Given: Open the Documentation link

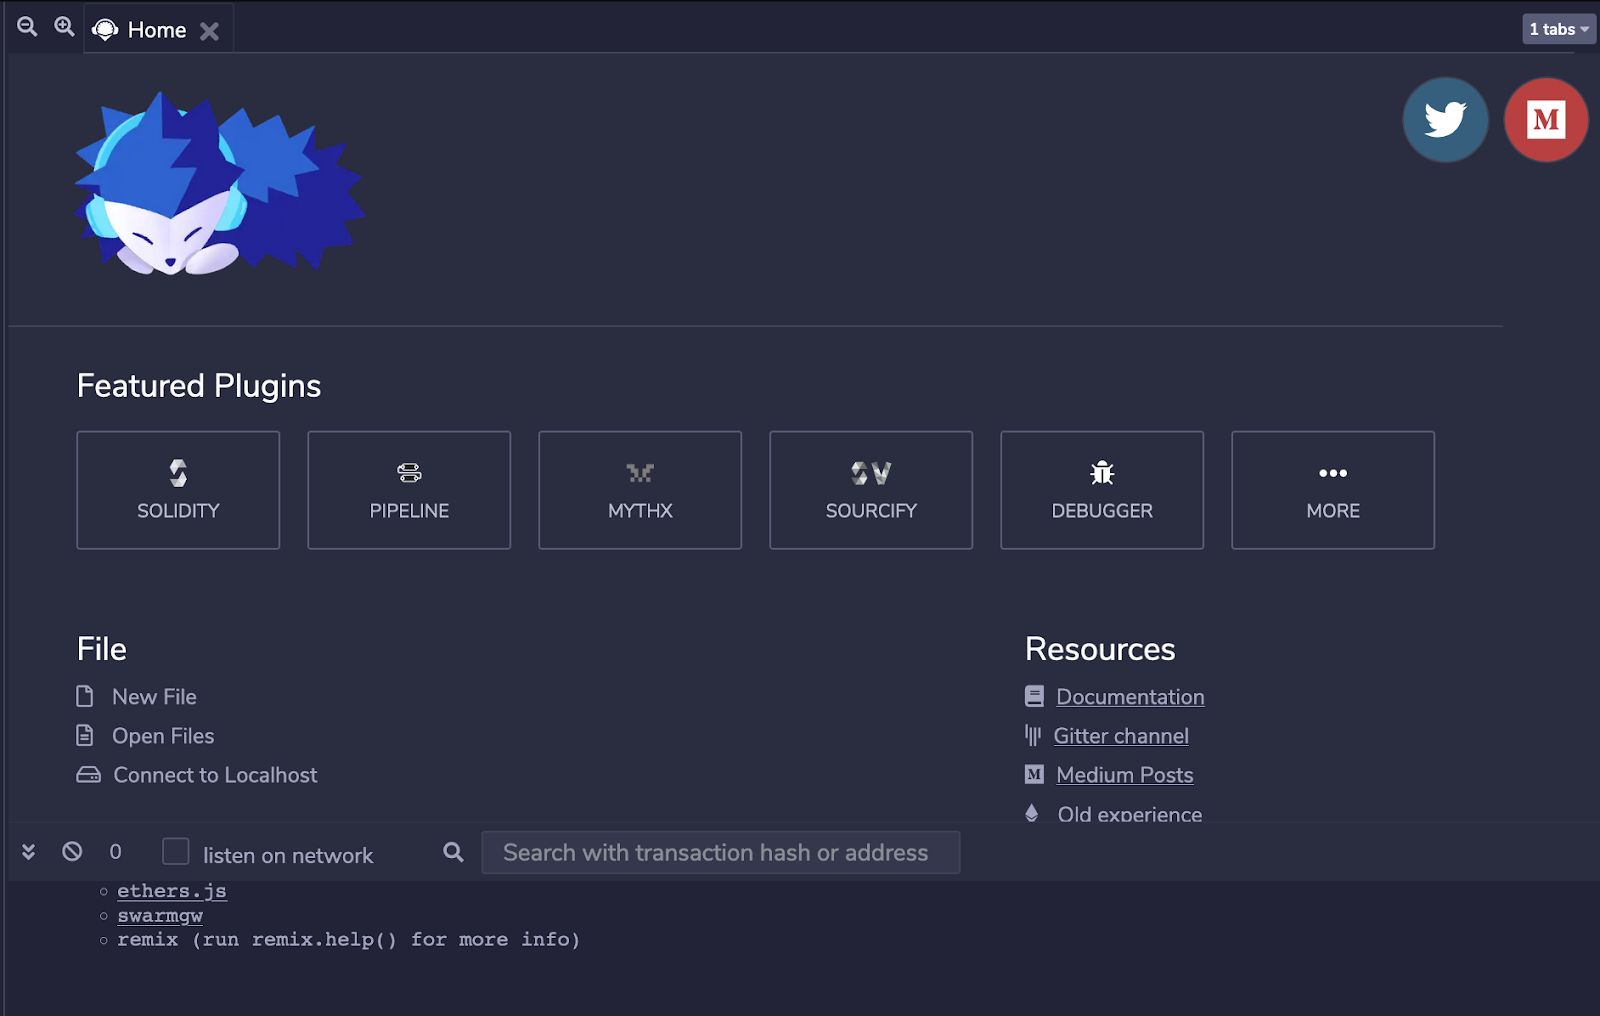Looking at the screenshot, I should (x=1129, y=697).
